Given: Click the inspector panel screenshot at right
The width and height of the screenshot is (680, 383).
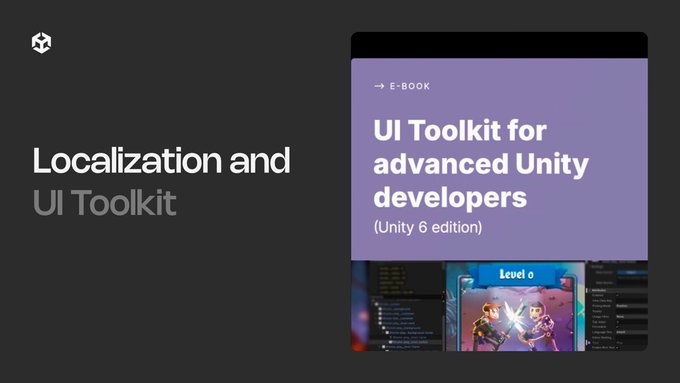Looking at the screenshot, I should (x=617, y=306).
